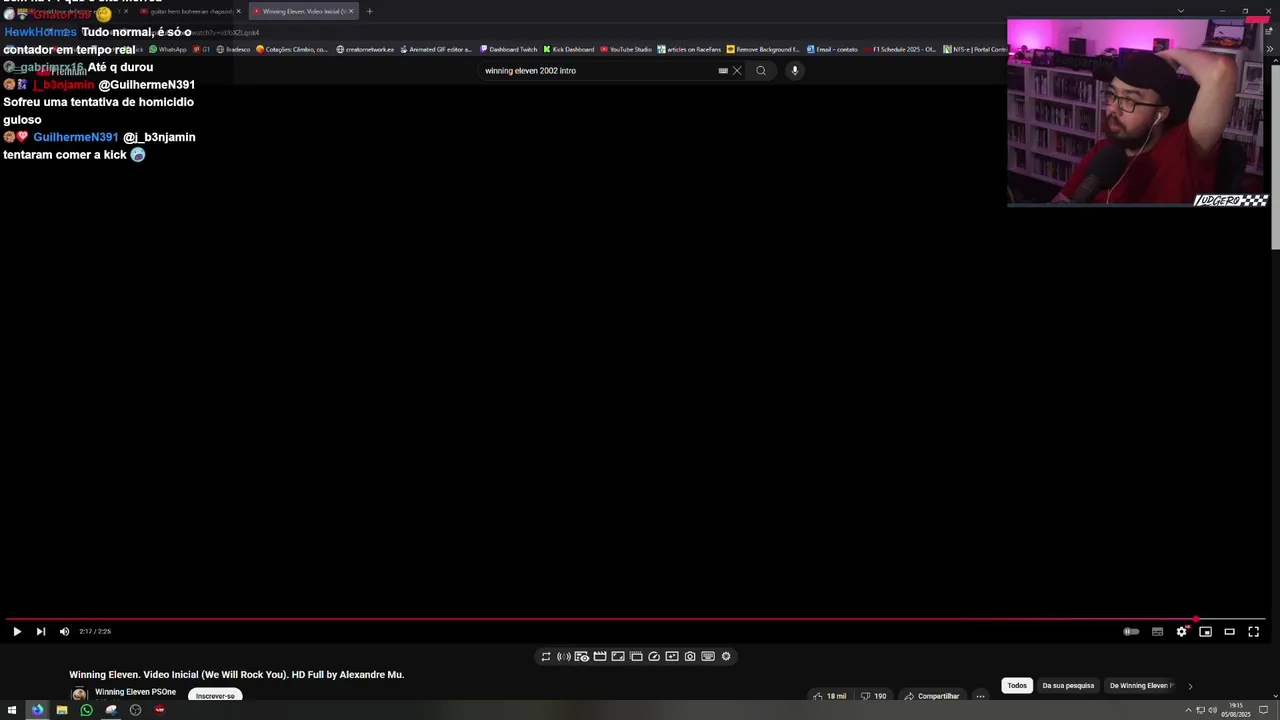Open player settings gear
The width and height of the screenshot is (1280, 720).
pos(1181,631)
